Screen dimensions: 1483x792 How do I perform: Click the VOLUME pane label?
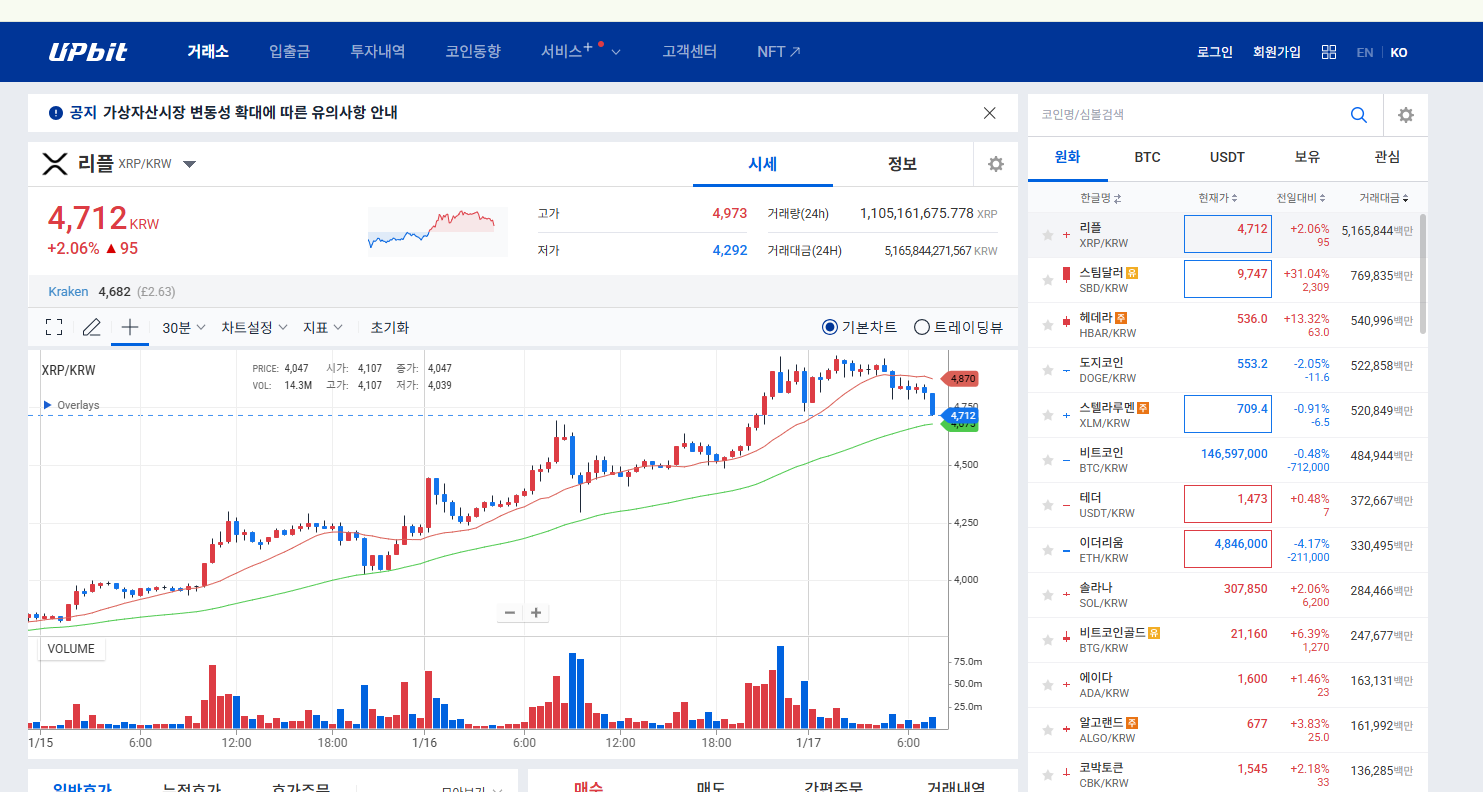pos(71,649)
